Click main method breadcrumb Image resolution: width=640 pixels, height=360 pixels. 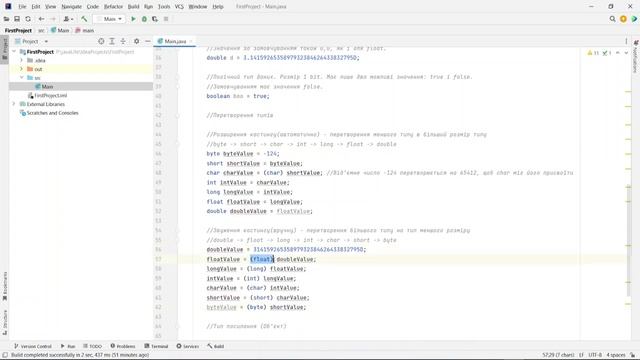coord(85,30)
